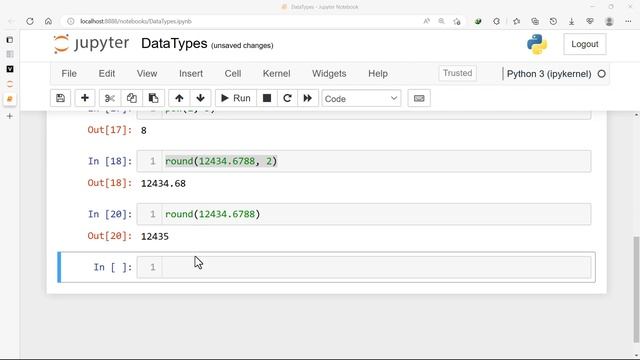Click the Jupyter logo

(91, 44)
